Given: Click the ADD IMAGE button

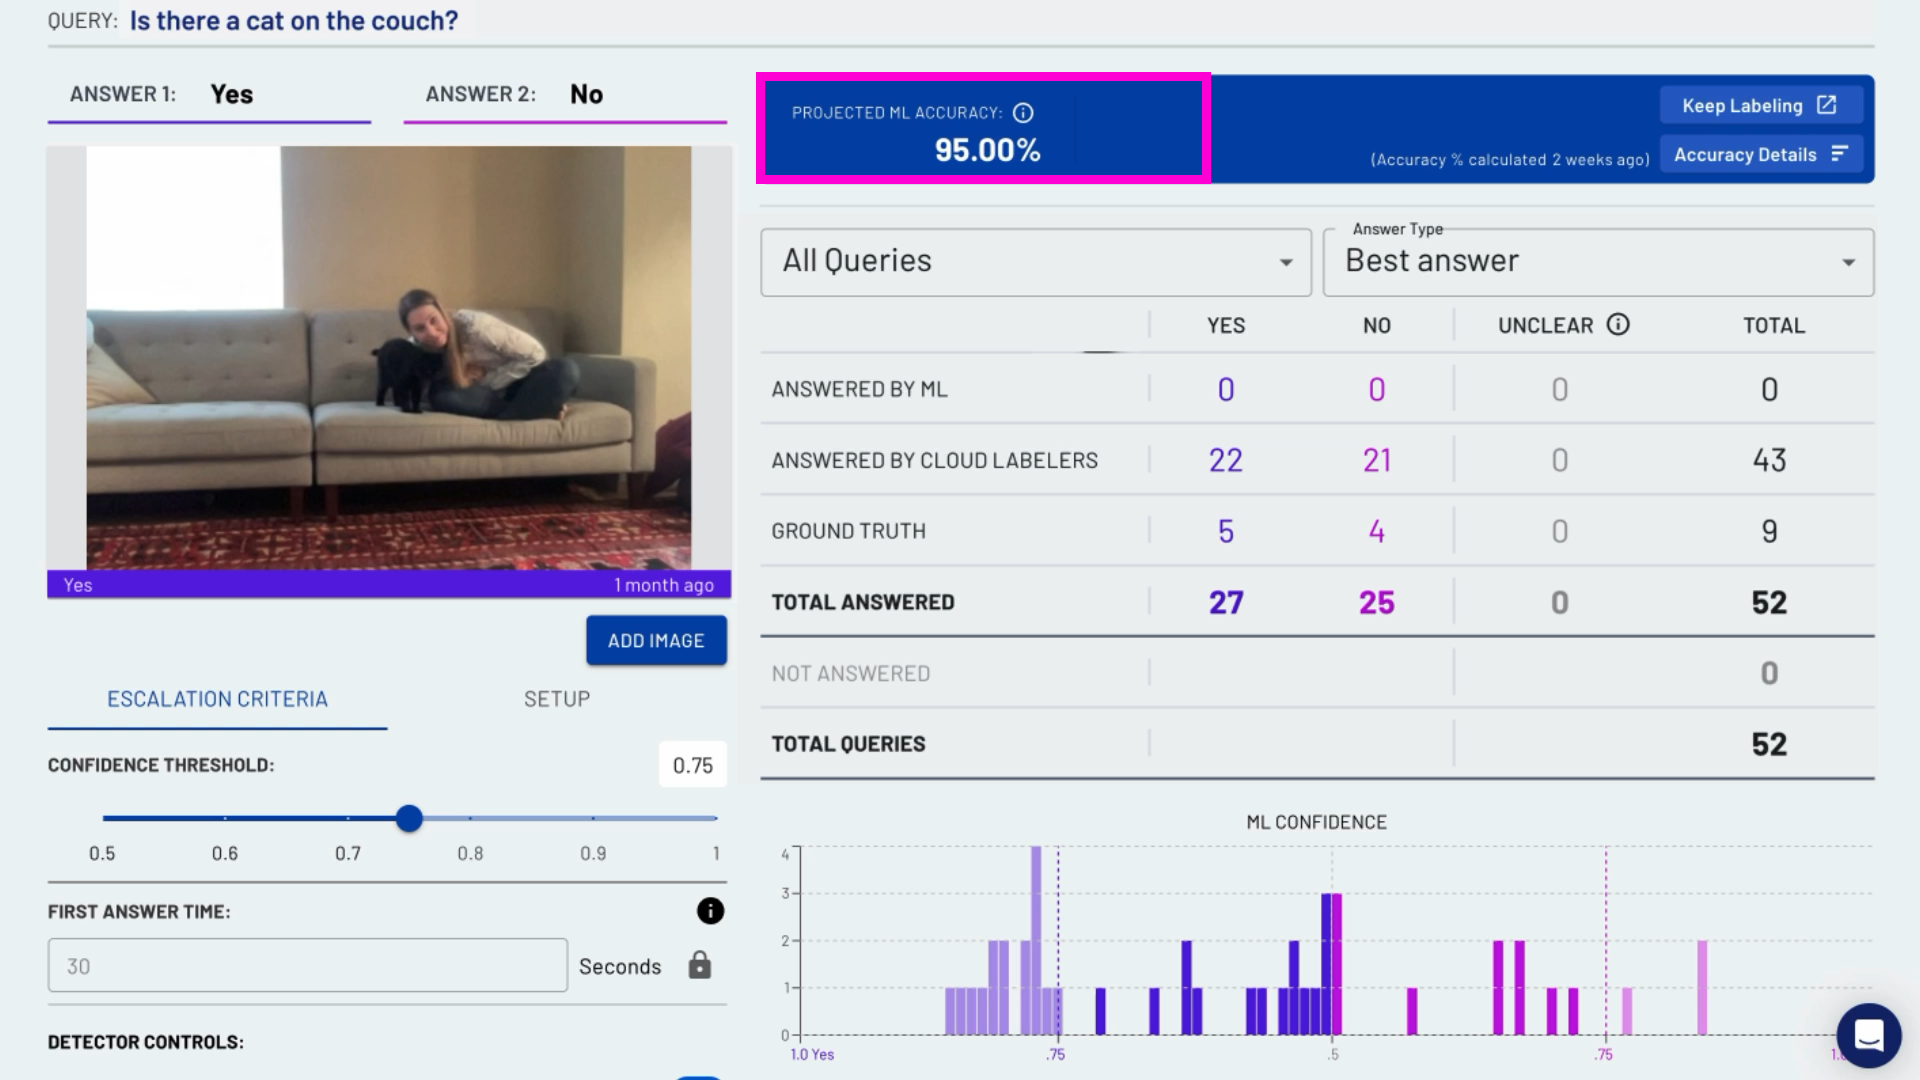Looking at the screenshot, I should pos(656,640).
